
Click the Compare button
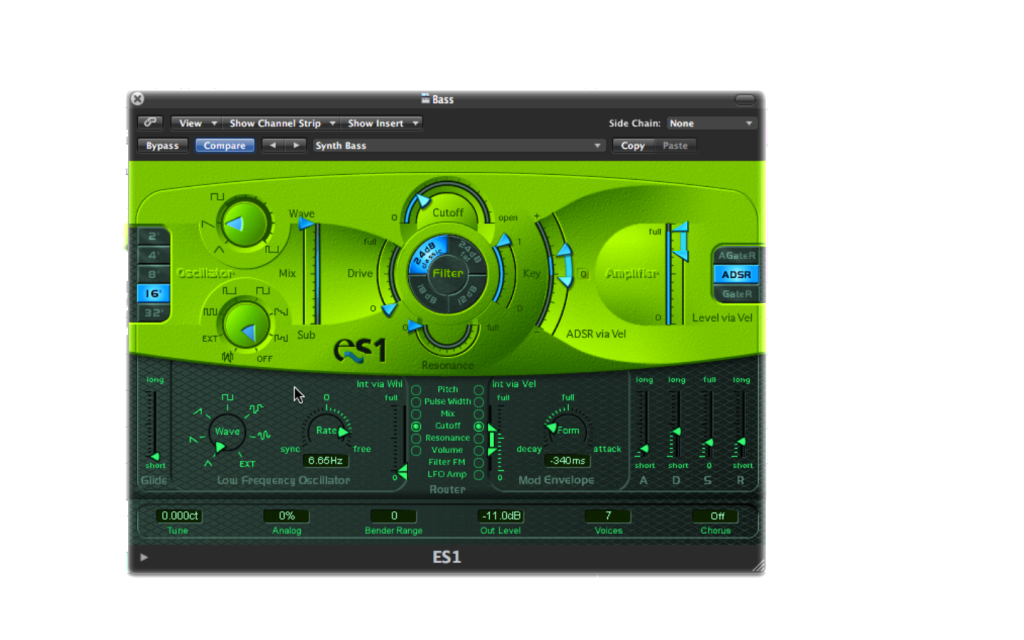tap(224, 145)
